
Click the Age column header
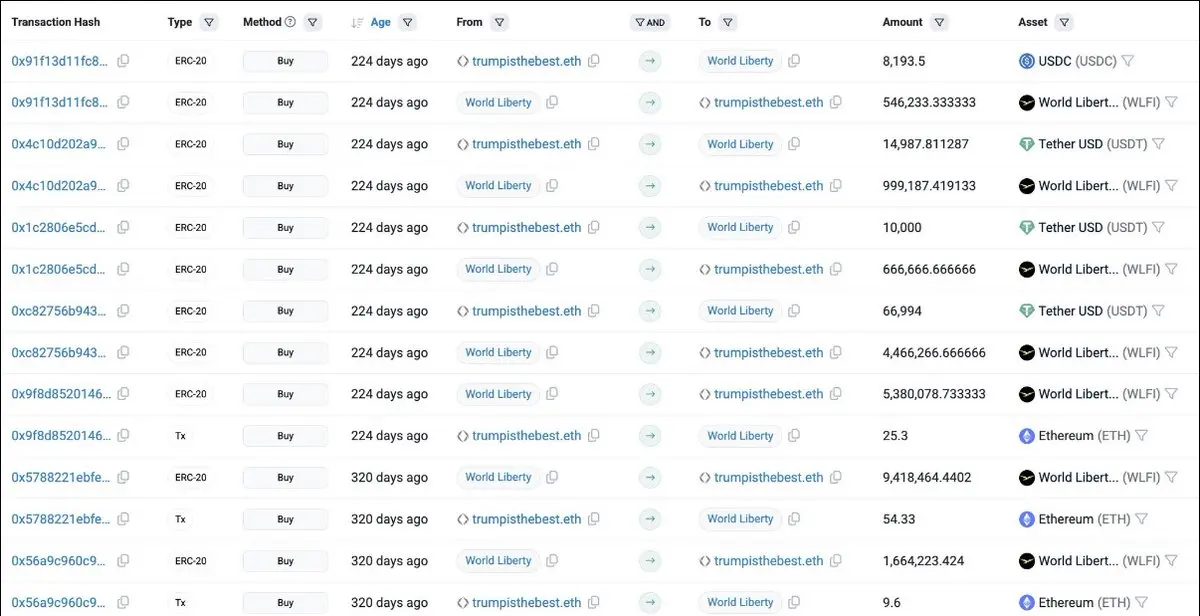[x=381, y=22]
